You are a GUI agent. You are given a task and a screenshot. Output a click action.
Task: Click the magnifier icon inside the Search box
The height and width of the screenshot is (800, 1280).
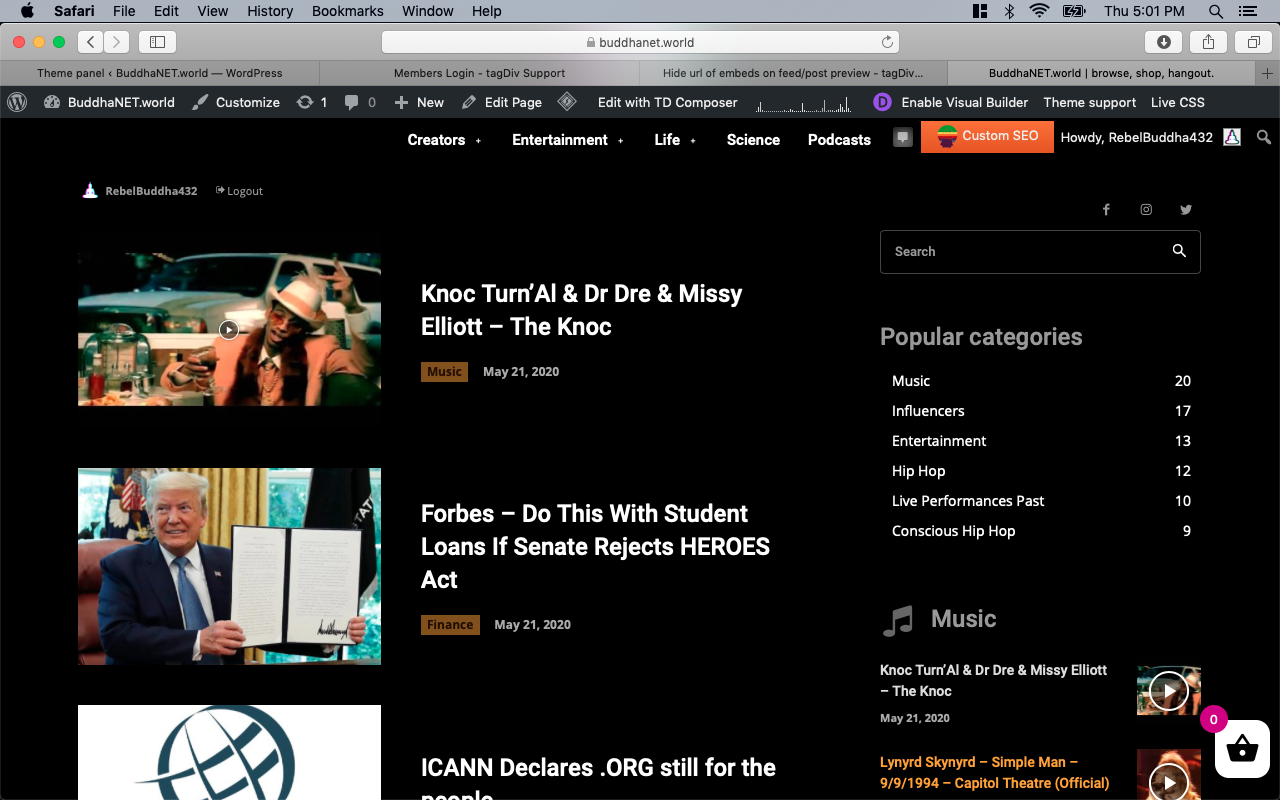tap(1179, 251)
